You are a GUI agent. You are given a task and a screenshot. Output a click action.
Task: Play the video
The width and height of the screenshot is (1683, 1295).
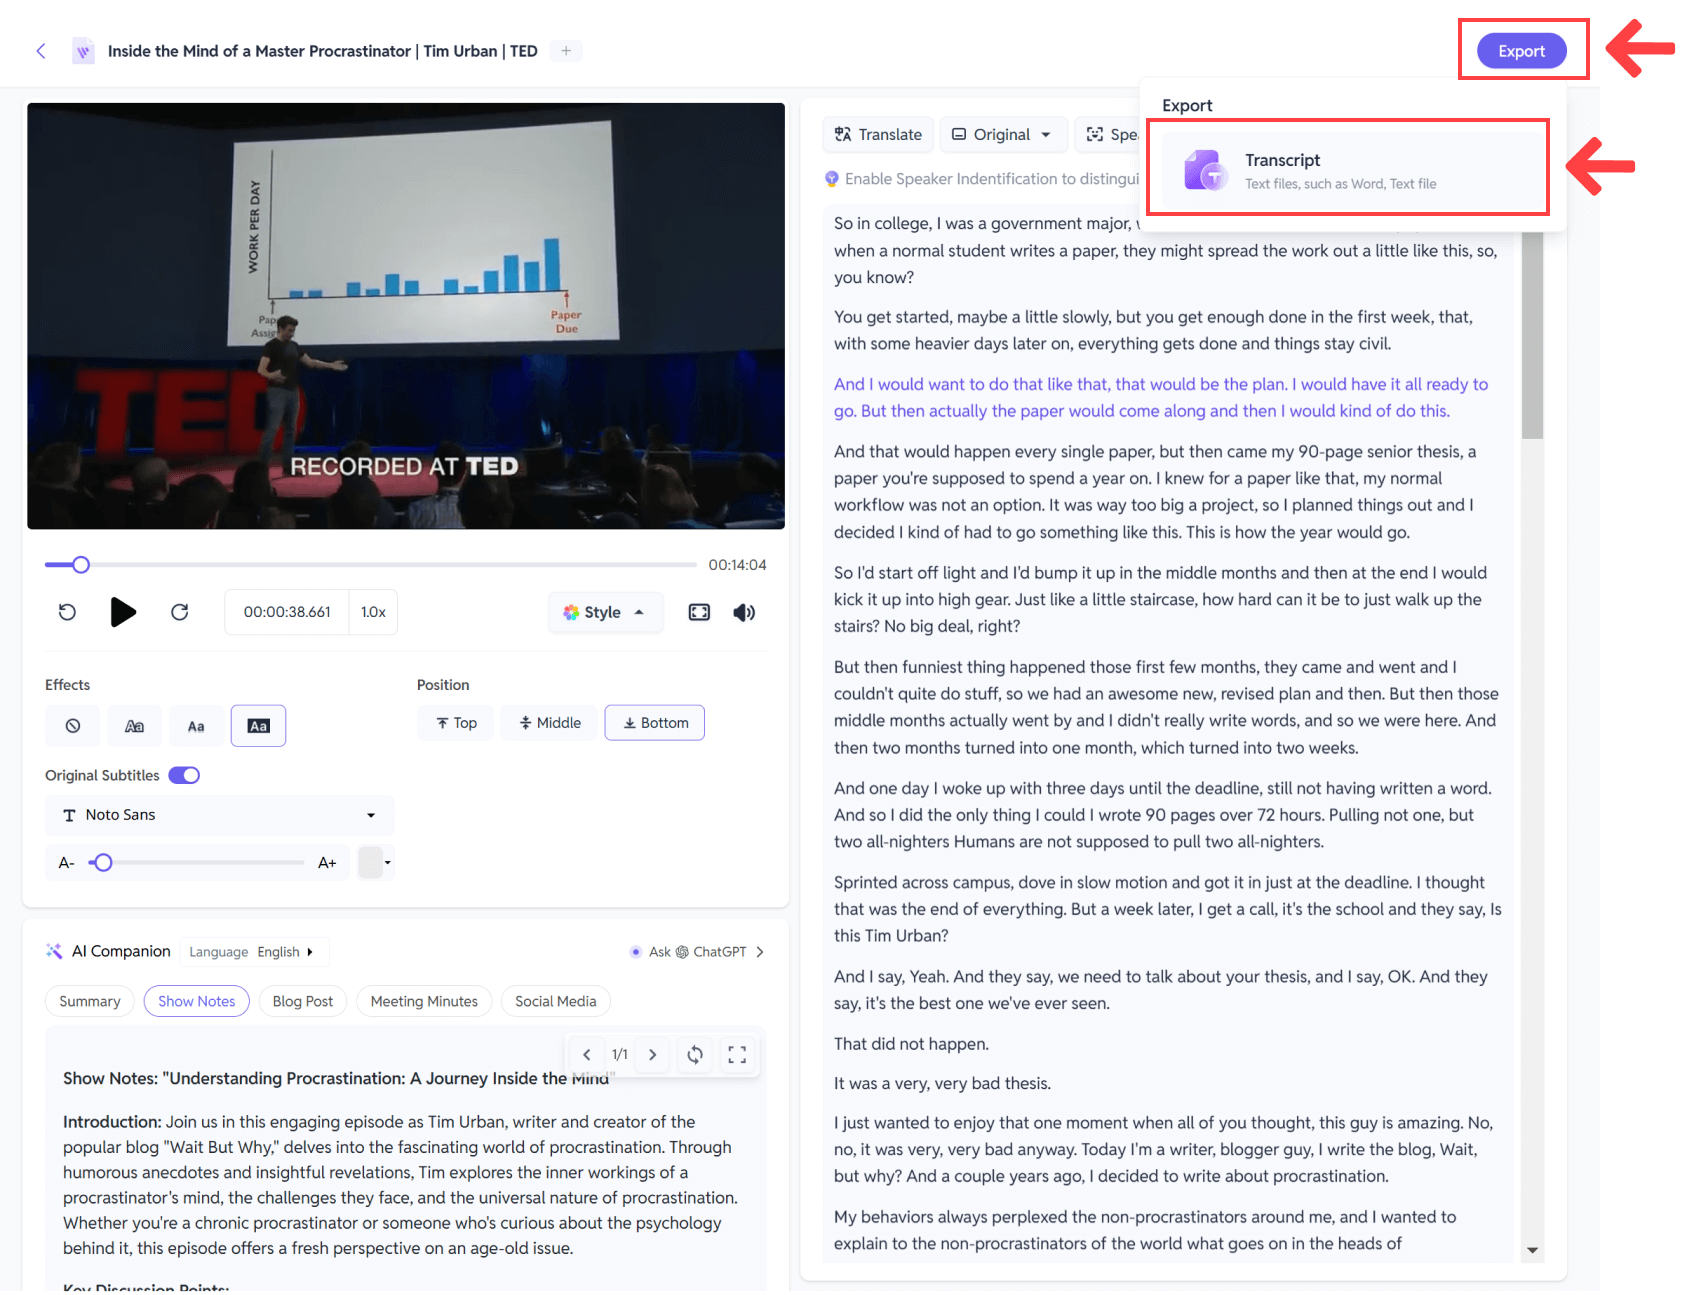(123, 612)
